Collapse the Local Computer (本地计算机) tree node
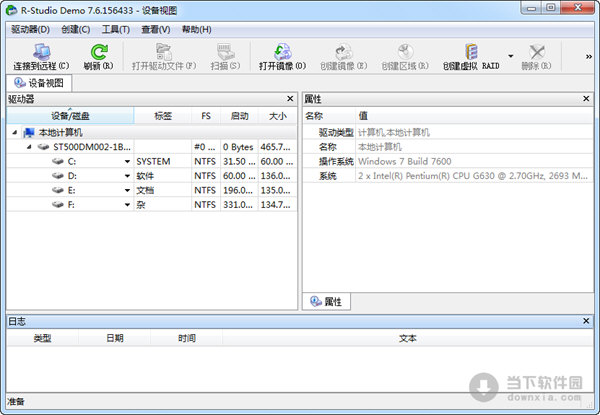Image resolution: width=600 pixels, height=415 pixels. click(15, 132)
